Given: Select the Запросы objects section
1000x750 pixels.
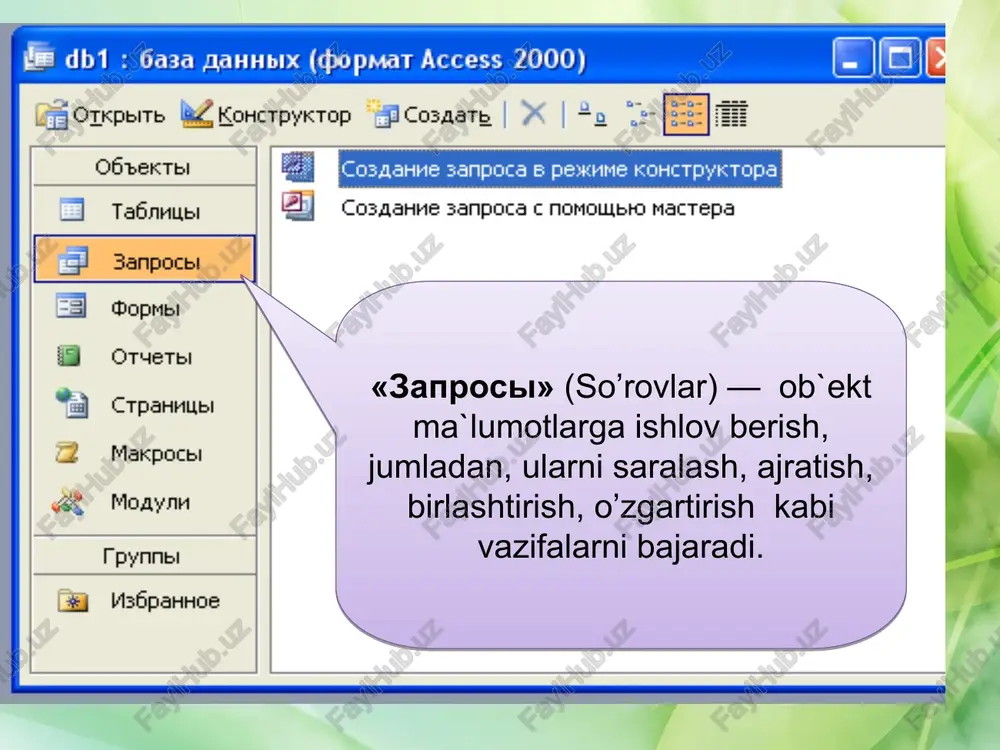Looking at the screenshot, I should 144,260.
